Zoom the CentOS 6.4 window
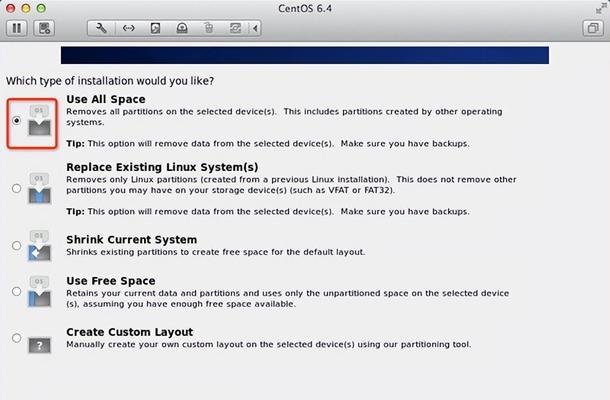 coord(41,8)
